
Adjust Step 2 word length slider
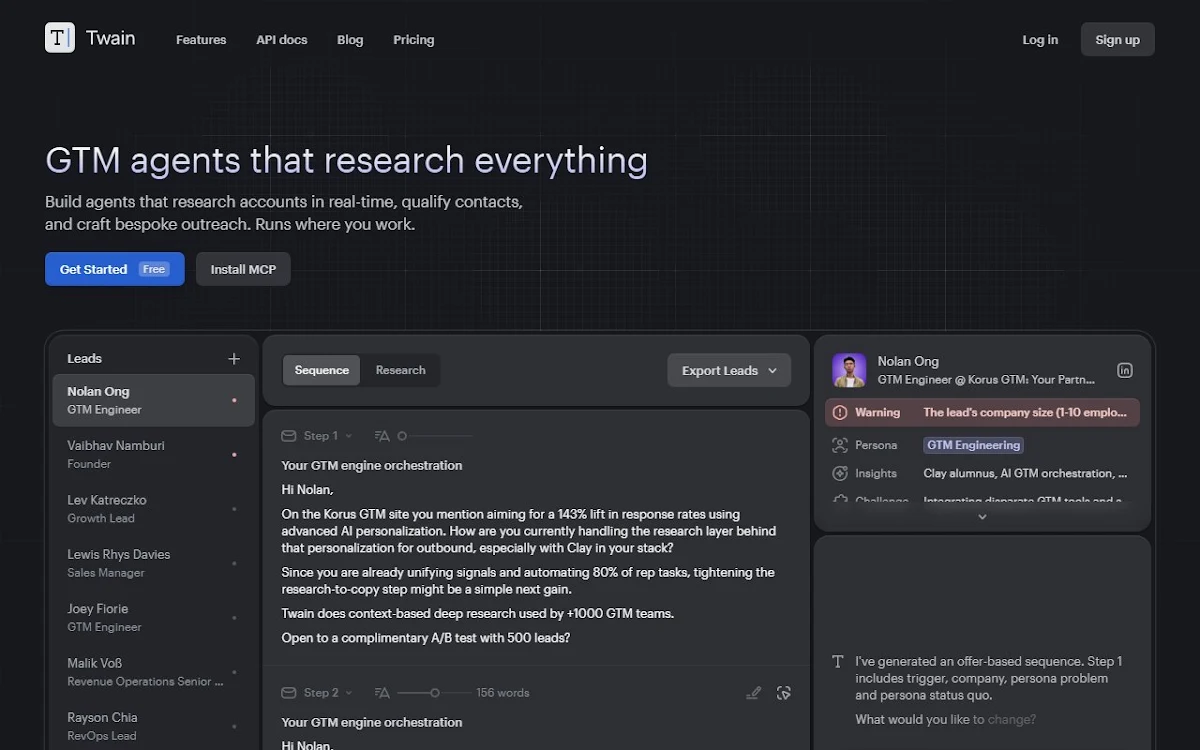pyautogui.click(x=434, y=693)
